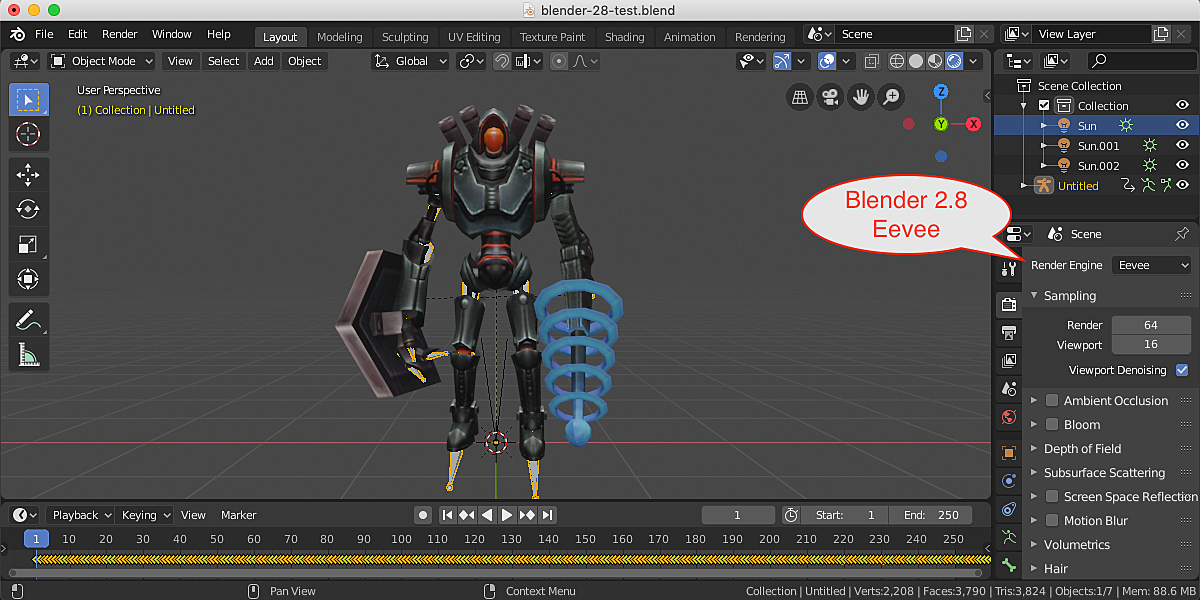Hide Sun.001 with eye icon
Viewport: 1200px width, 600px height.
coord(1182,146)
